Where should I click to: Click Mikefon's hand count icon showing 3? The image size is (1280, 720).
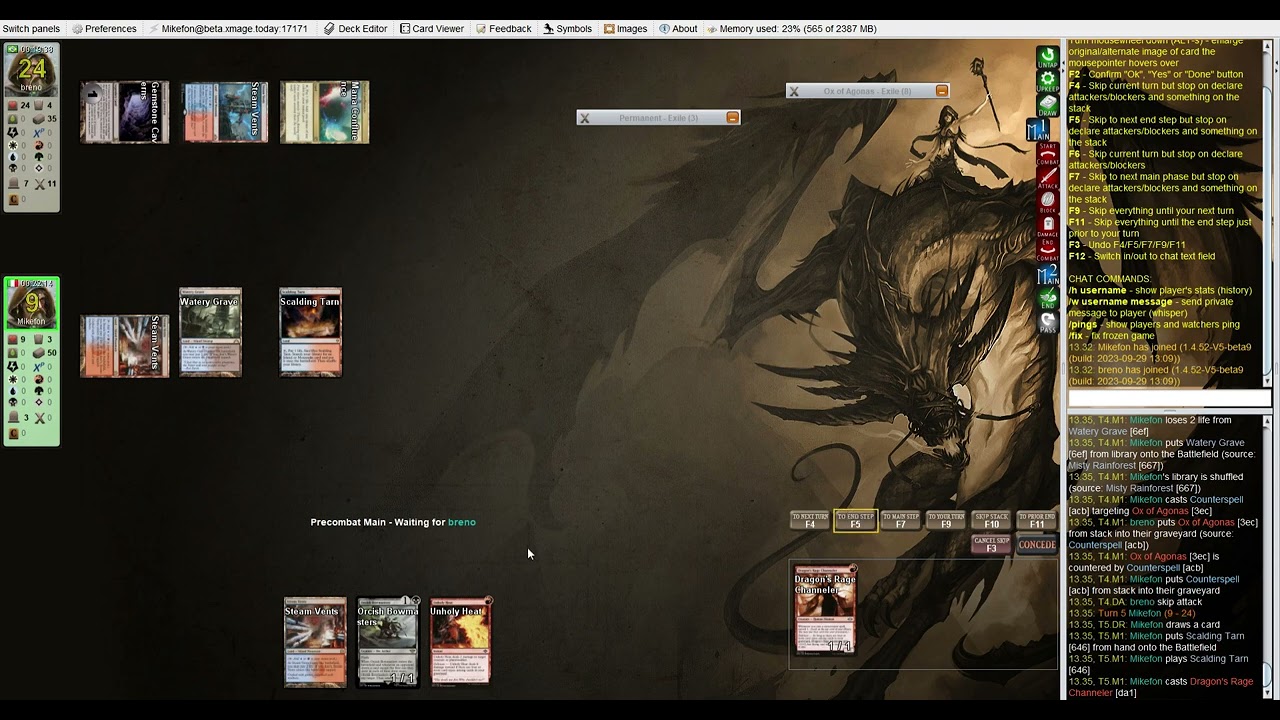tap(40, 339)
